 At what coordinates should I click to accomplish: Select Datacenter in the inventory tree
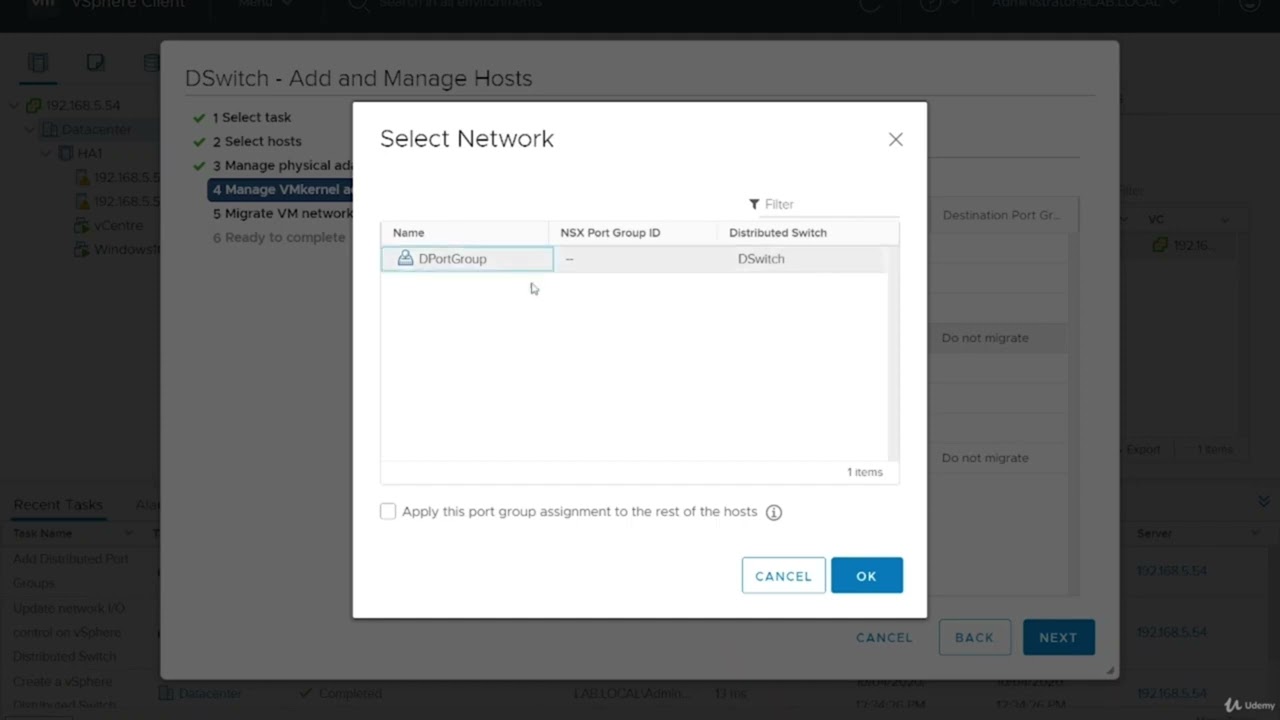(96, 129)
